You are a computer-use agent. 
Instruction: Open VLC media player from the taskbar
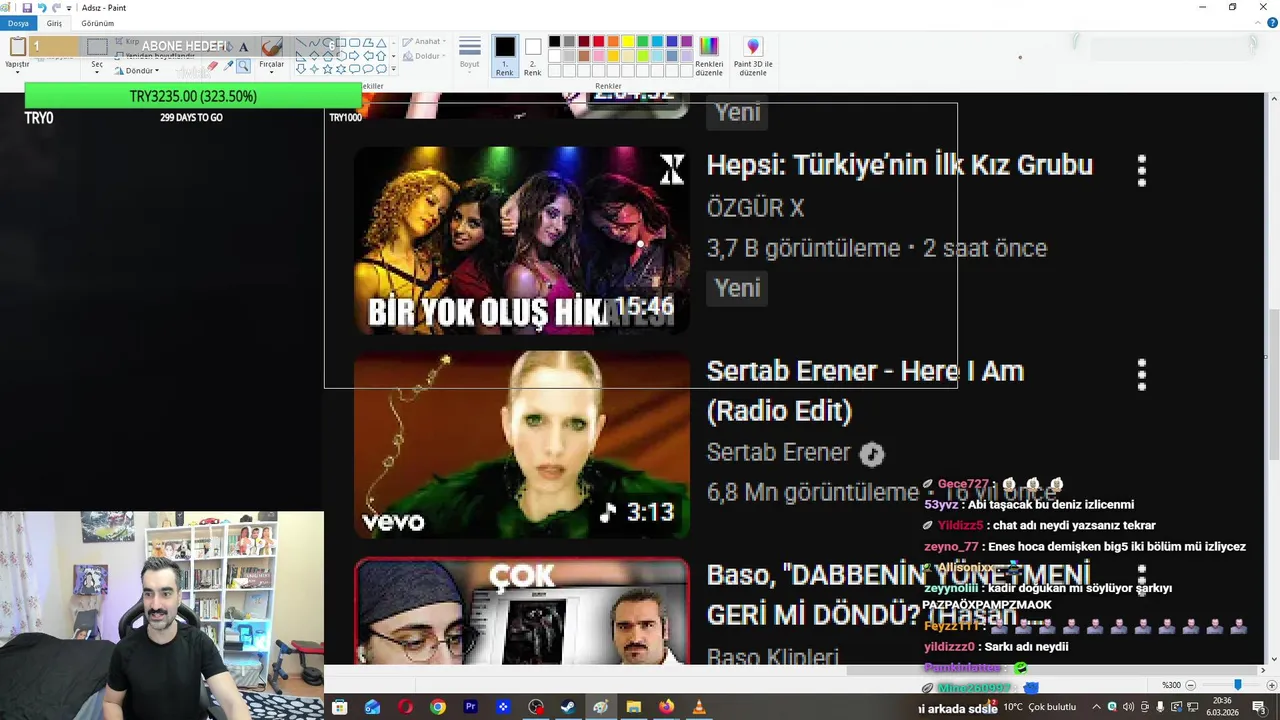tap(699, 707)
